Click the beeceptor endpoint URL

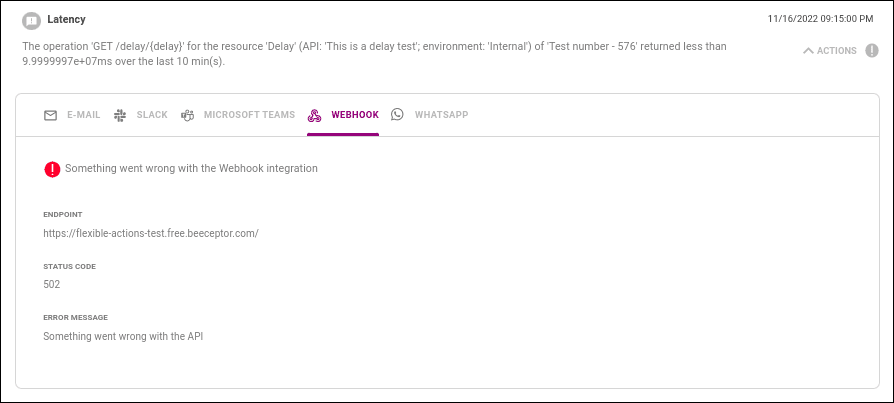point(151,233)
